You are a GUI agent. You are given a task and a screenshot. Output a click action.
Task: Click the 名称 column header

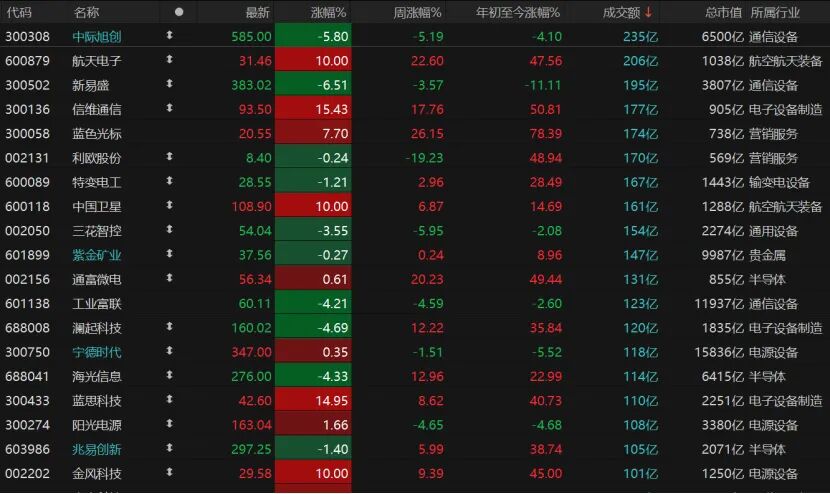(x=86, y=12)
